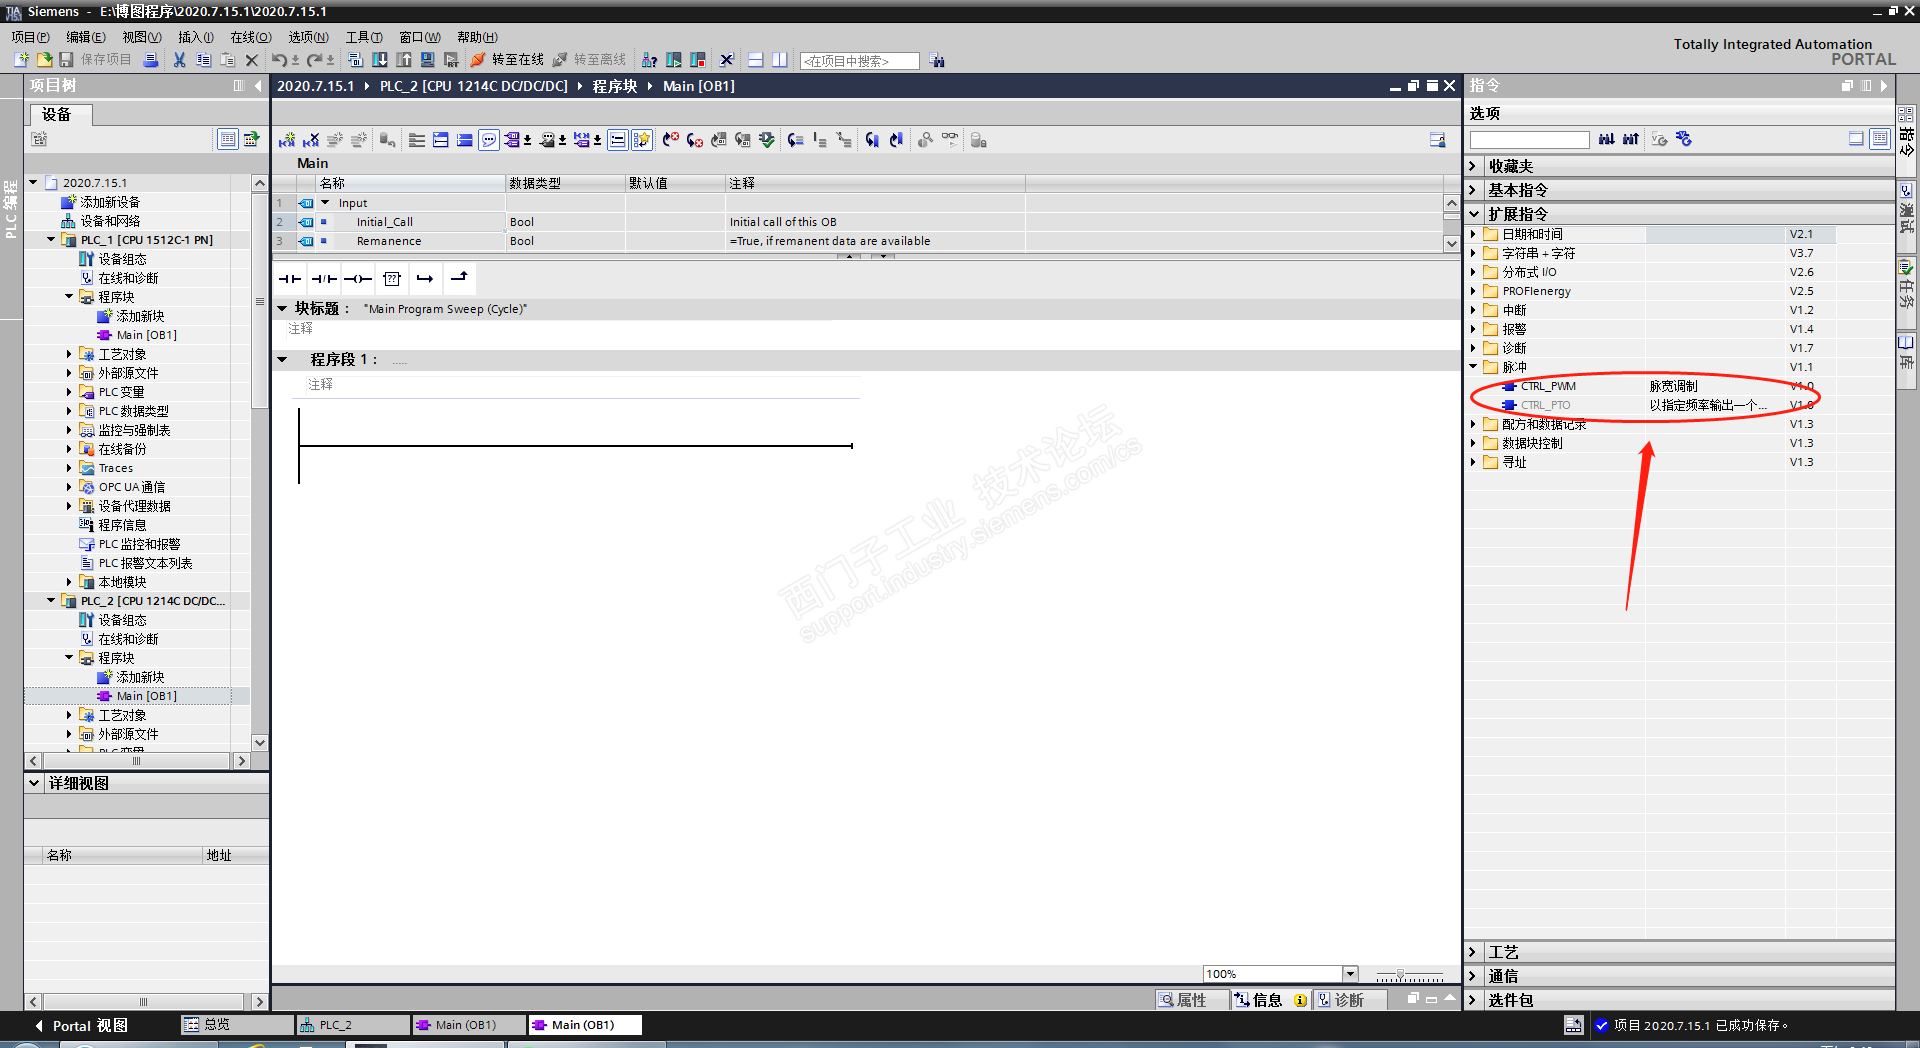Click the project search input field
The image size is (1920, 1048).
[860, 61]
